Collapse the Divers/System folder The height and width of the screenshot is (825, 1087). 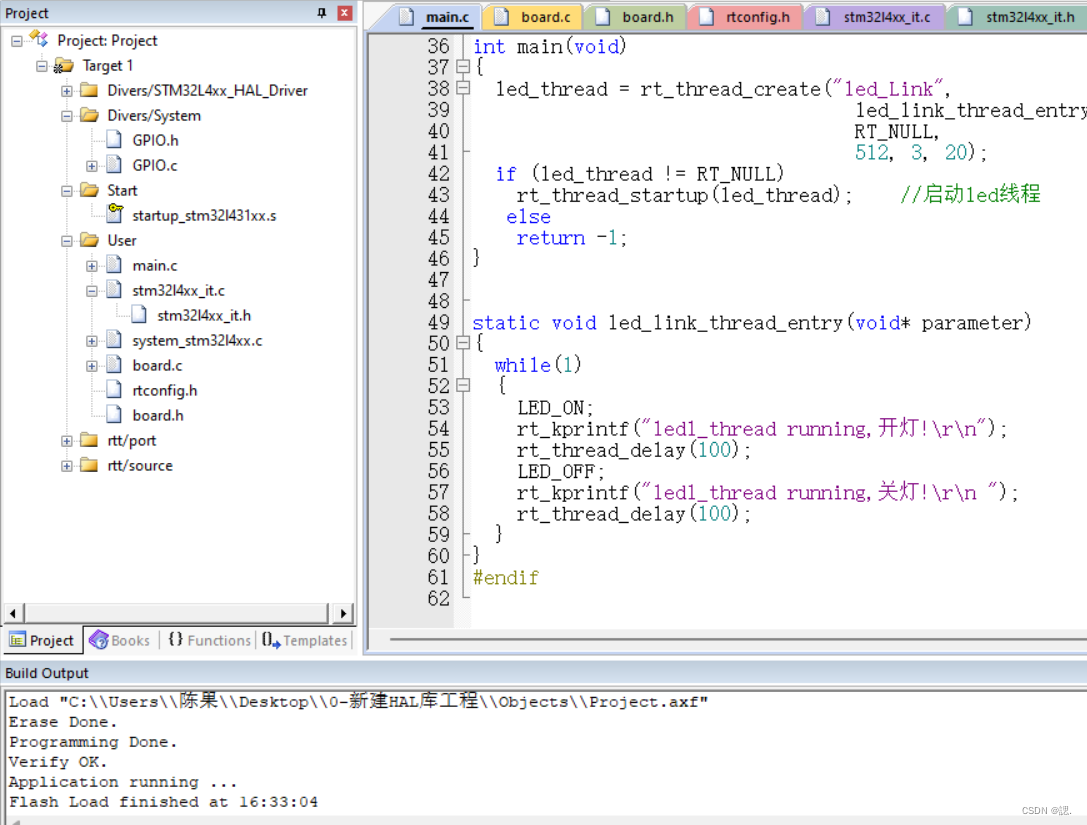click(x=64, y=115)
